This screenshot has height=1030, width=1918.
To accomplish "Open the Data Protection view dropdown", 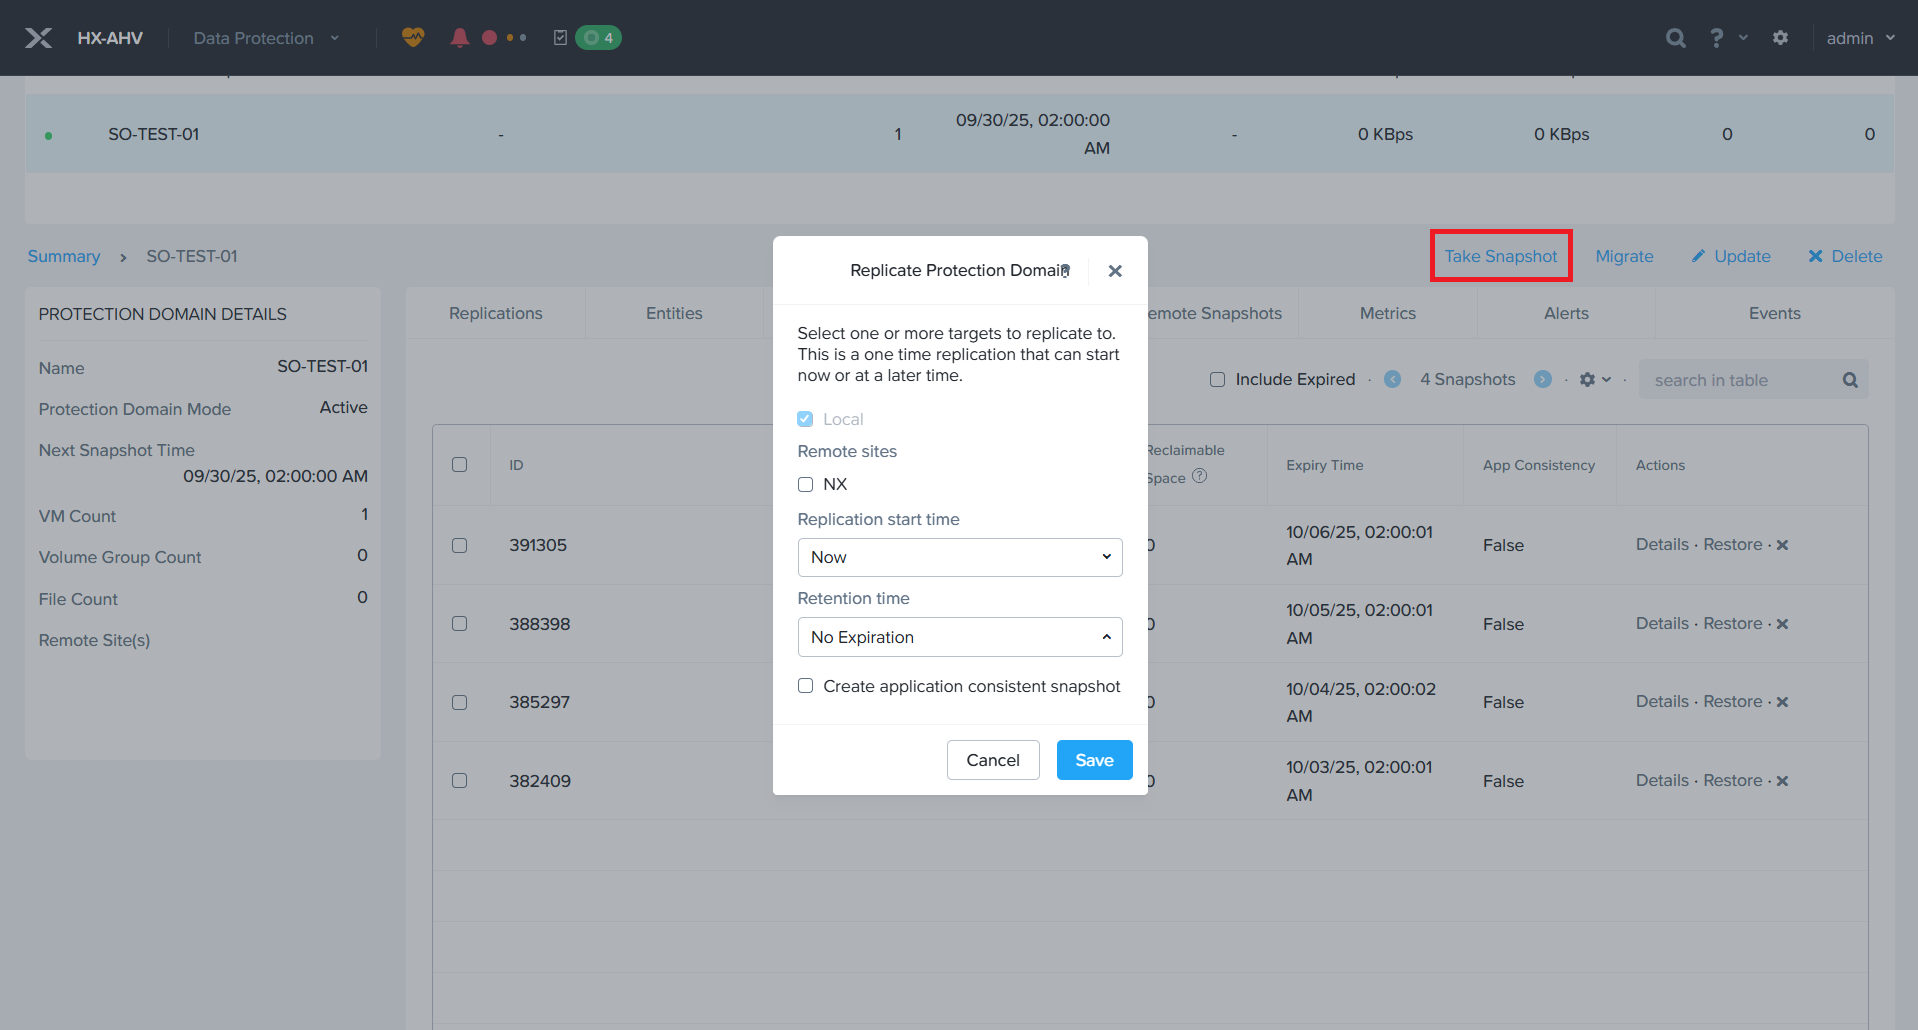I will pos(265,38).
